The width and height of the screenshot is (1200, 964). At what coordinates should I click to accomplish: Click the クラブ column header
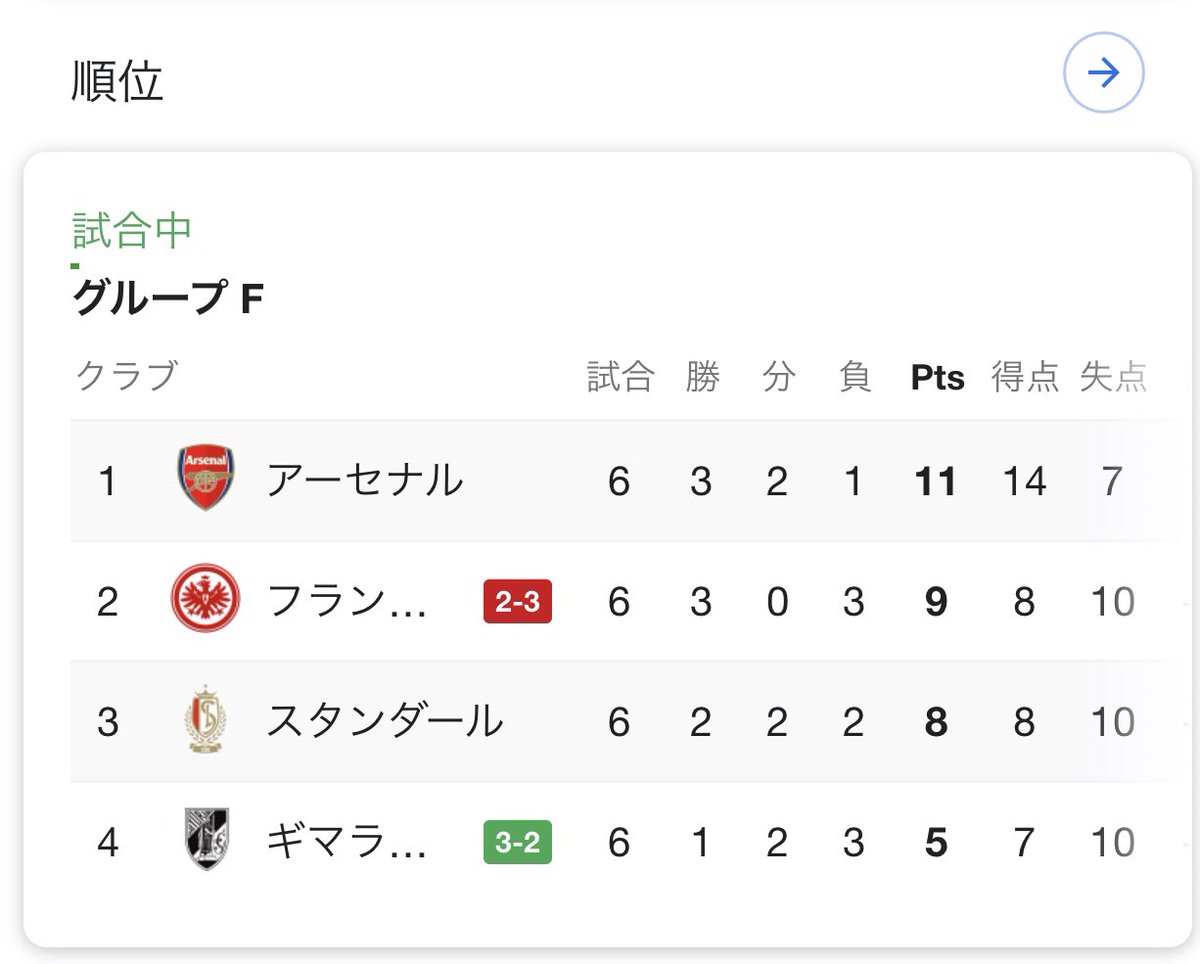click(127, 377)
